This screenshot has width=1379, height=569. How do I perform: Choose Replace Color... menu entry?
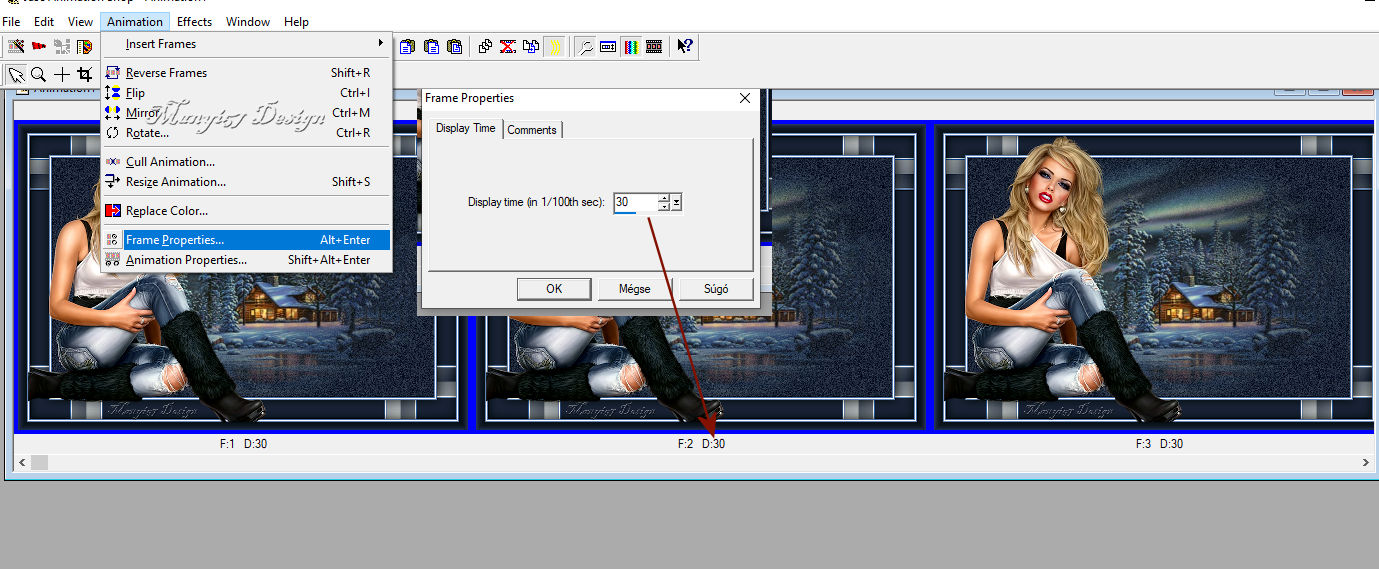(246, 211)
